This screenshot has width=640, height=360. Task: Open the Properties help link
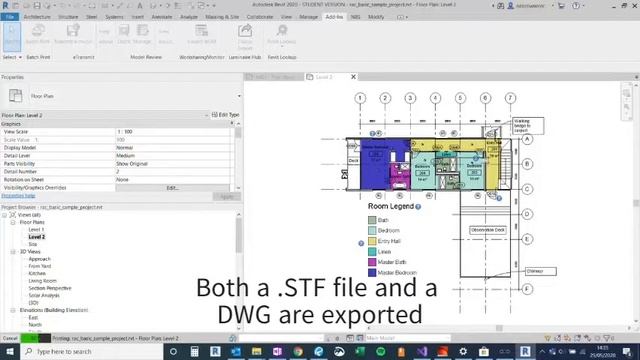point(18,196)
